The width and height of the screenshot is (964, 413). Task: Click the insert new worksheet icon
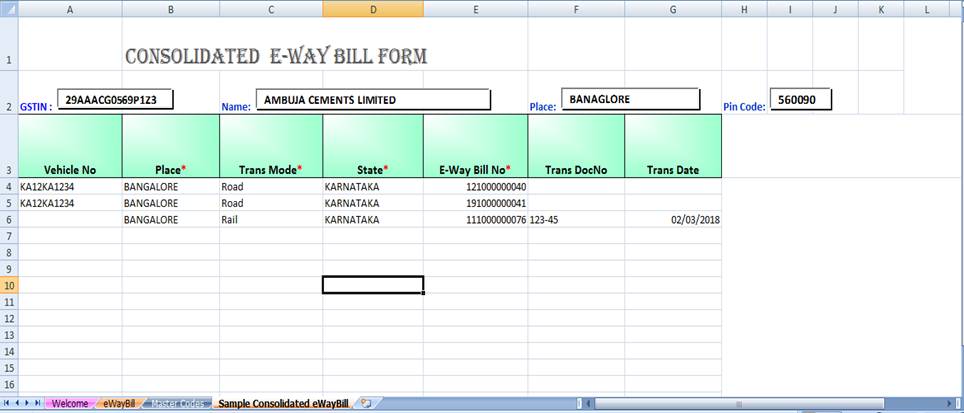366,404
